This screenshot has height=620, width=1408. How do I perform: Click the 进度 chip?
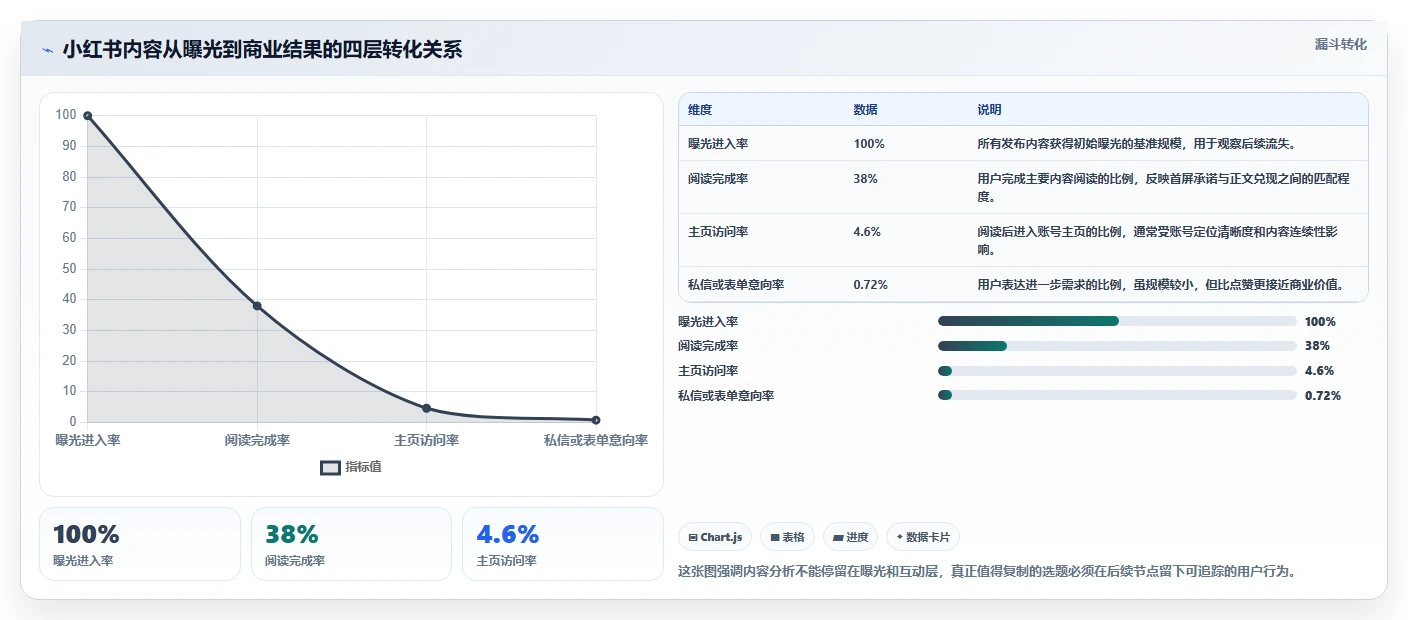pyautogui.click(x=850, y=537)
